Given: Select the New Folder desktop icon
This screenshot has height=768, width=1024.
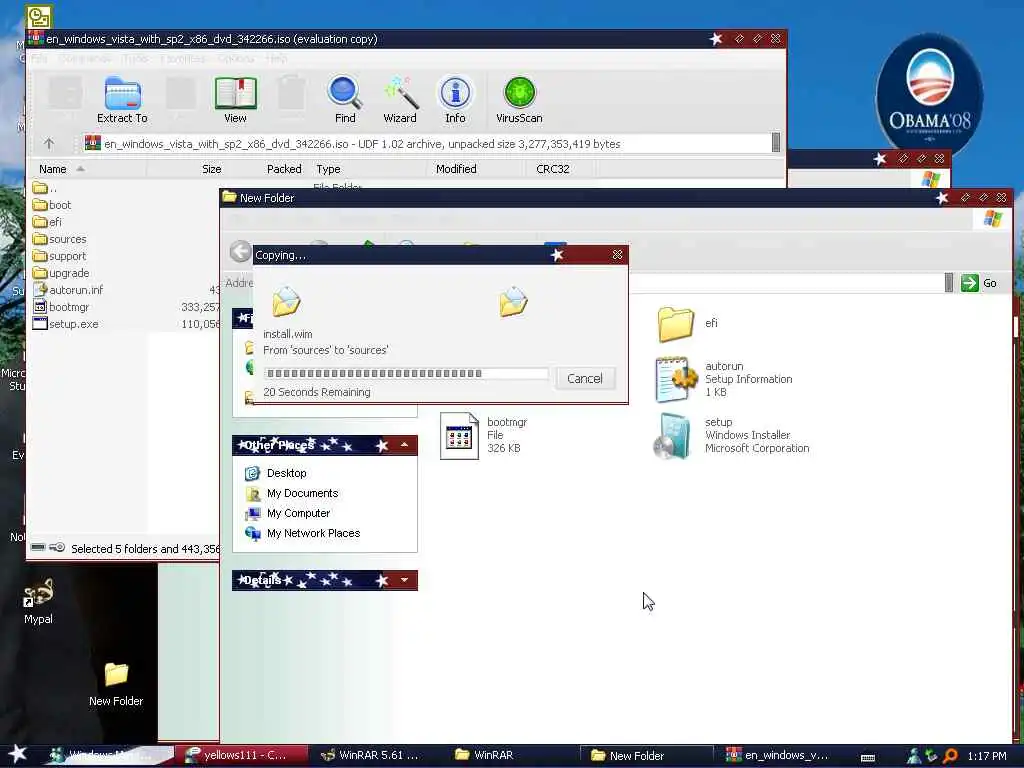Looking at the screenshot, I should (116, 684).
